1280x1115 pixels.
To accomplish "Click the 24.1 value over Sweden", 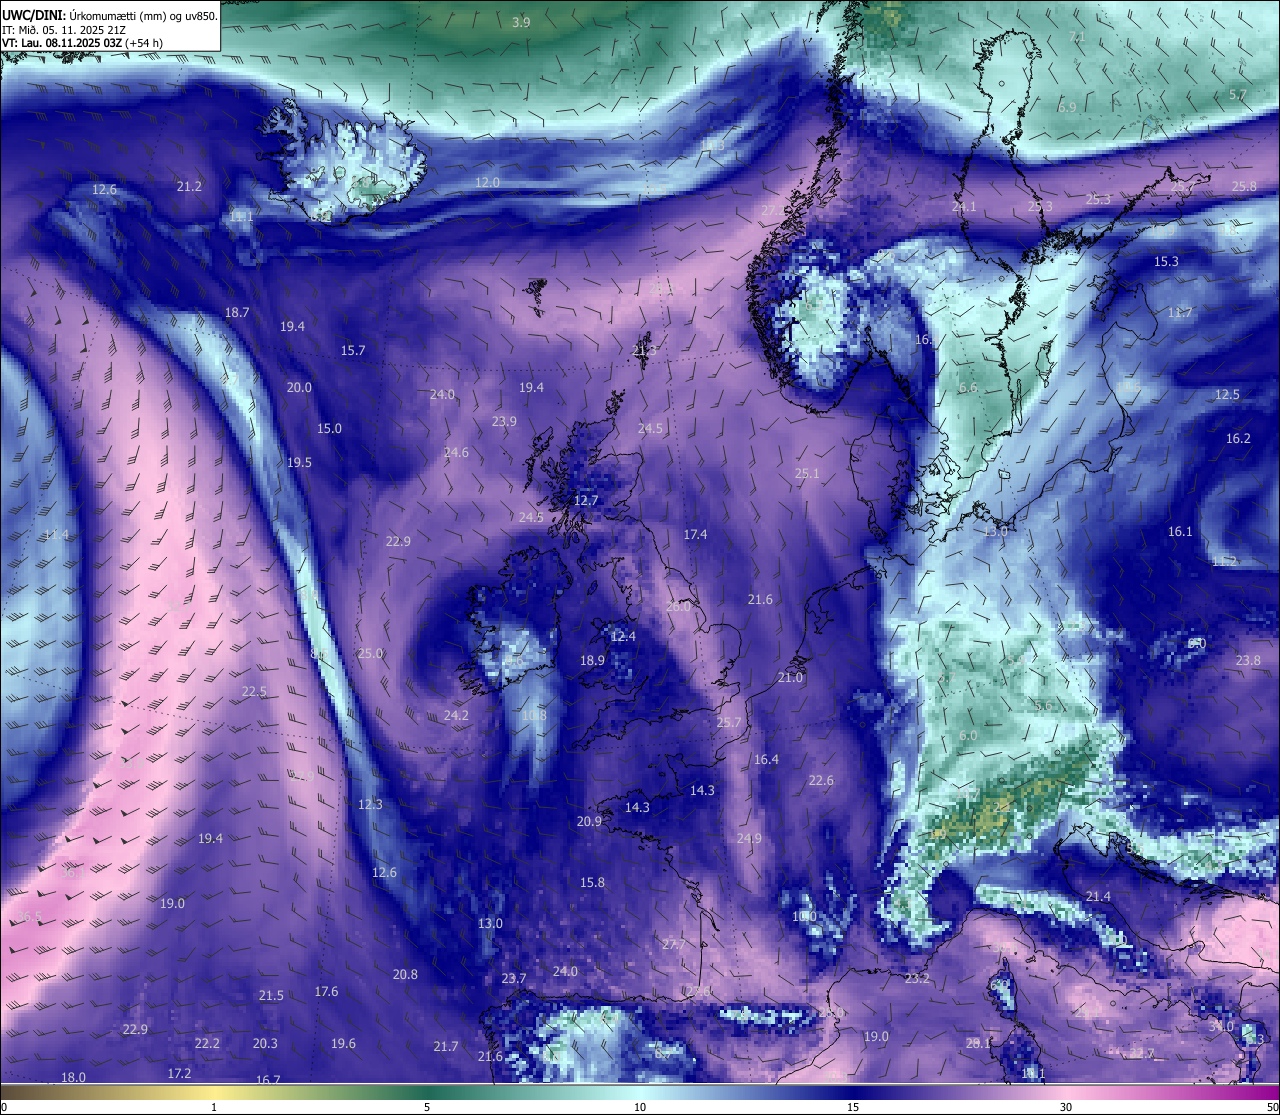I will [964, 207].
